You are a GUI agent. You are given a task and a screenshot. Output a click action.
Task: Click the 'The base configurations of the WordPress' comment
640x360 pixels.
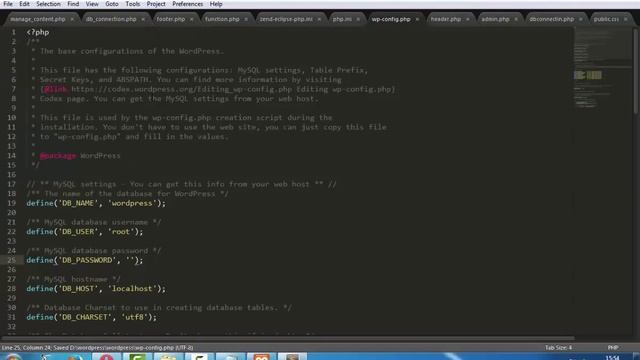(x=128, y=51)
